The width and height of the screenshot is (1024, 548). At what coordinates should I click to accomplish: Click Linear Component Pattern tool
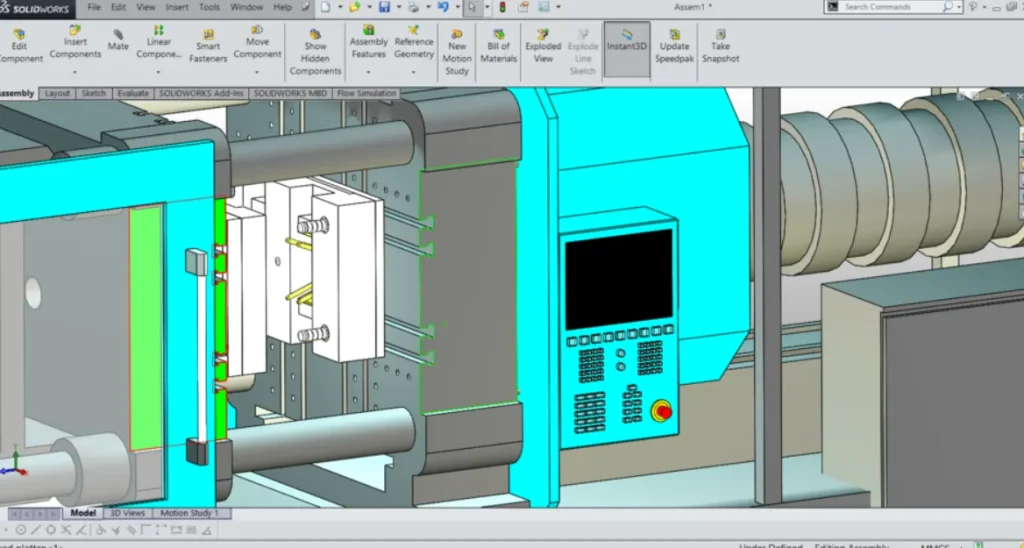(159, 42)
